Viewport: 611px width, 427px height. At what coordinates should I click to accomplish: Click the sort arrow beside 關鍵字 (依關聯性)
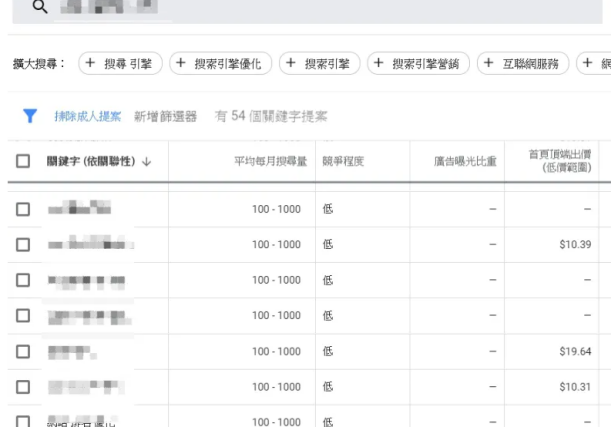pos(147,161)
